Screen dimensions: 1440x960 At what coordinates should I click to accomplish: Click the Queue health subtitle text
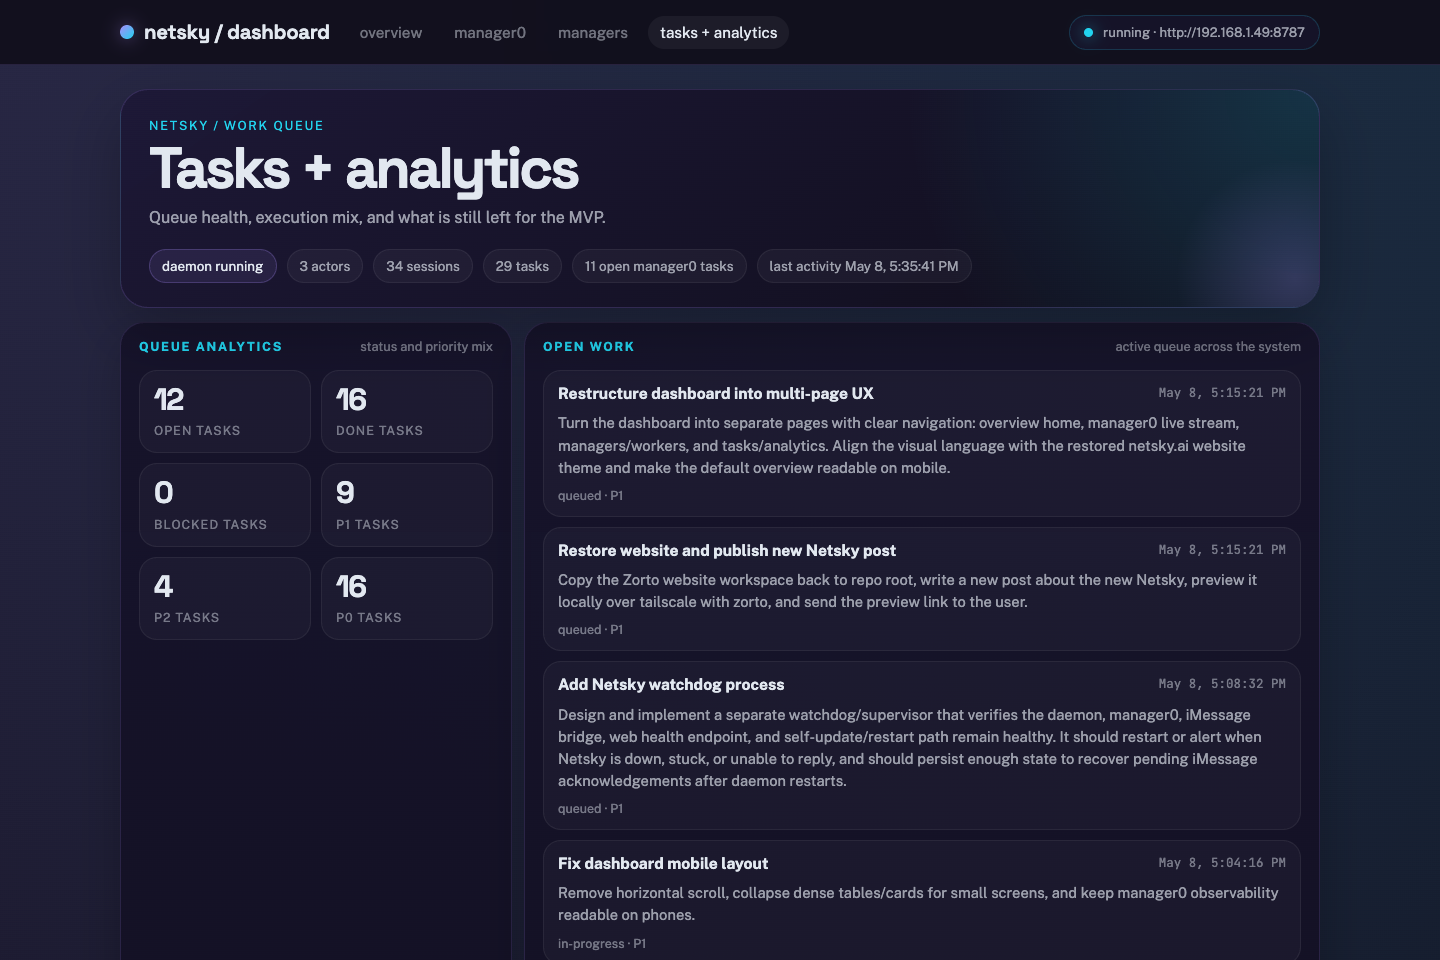click(x=377, y=217)
